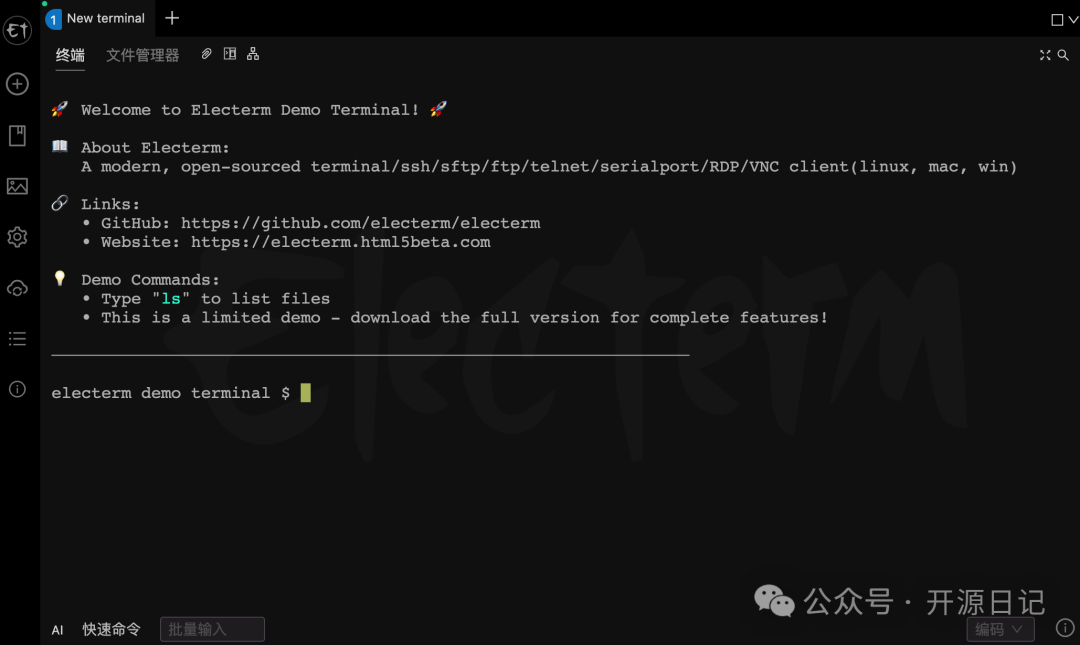Open settings via the gear icon
Viewport: 1080px width, 645px height.
coord(17,237)
